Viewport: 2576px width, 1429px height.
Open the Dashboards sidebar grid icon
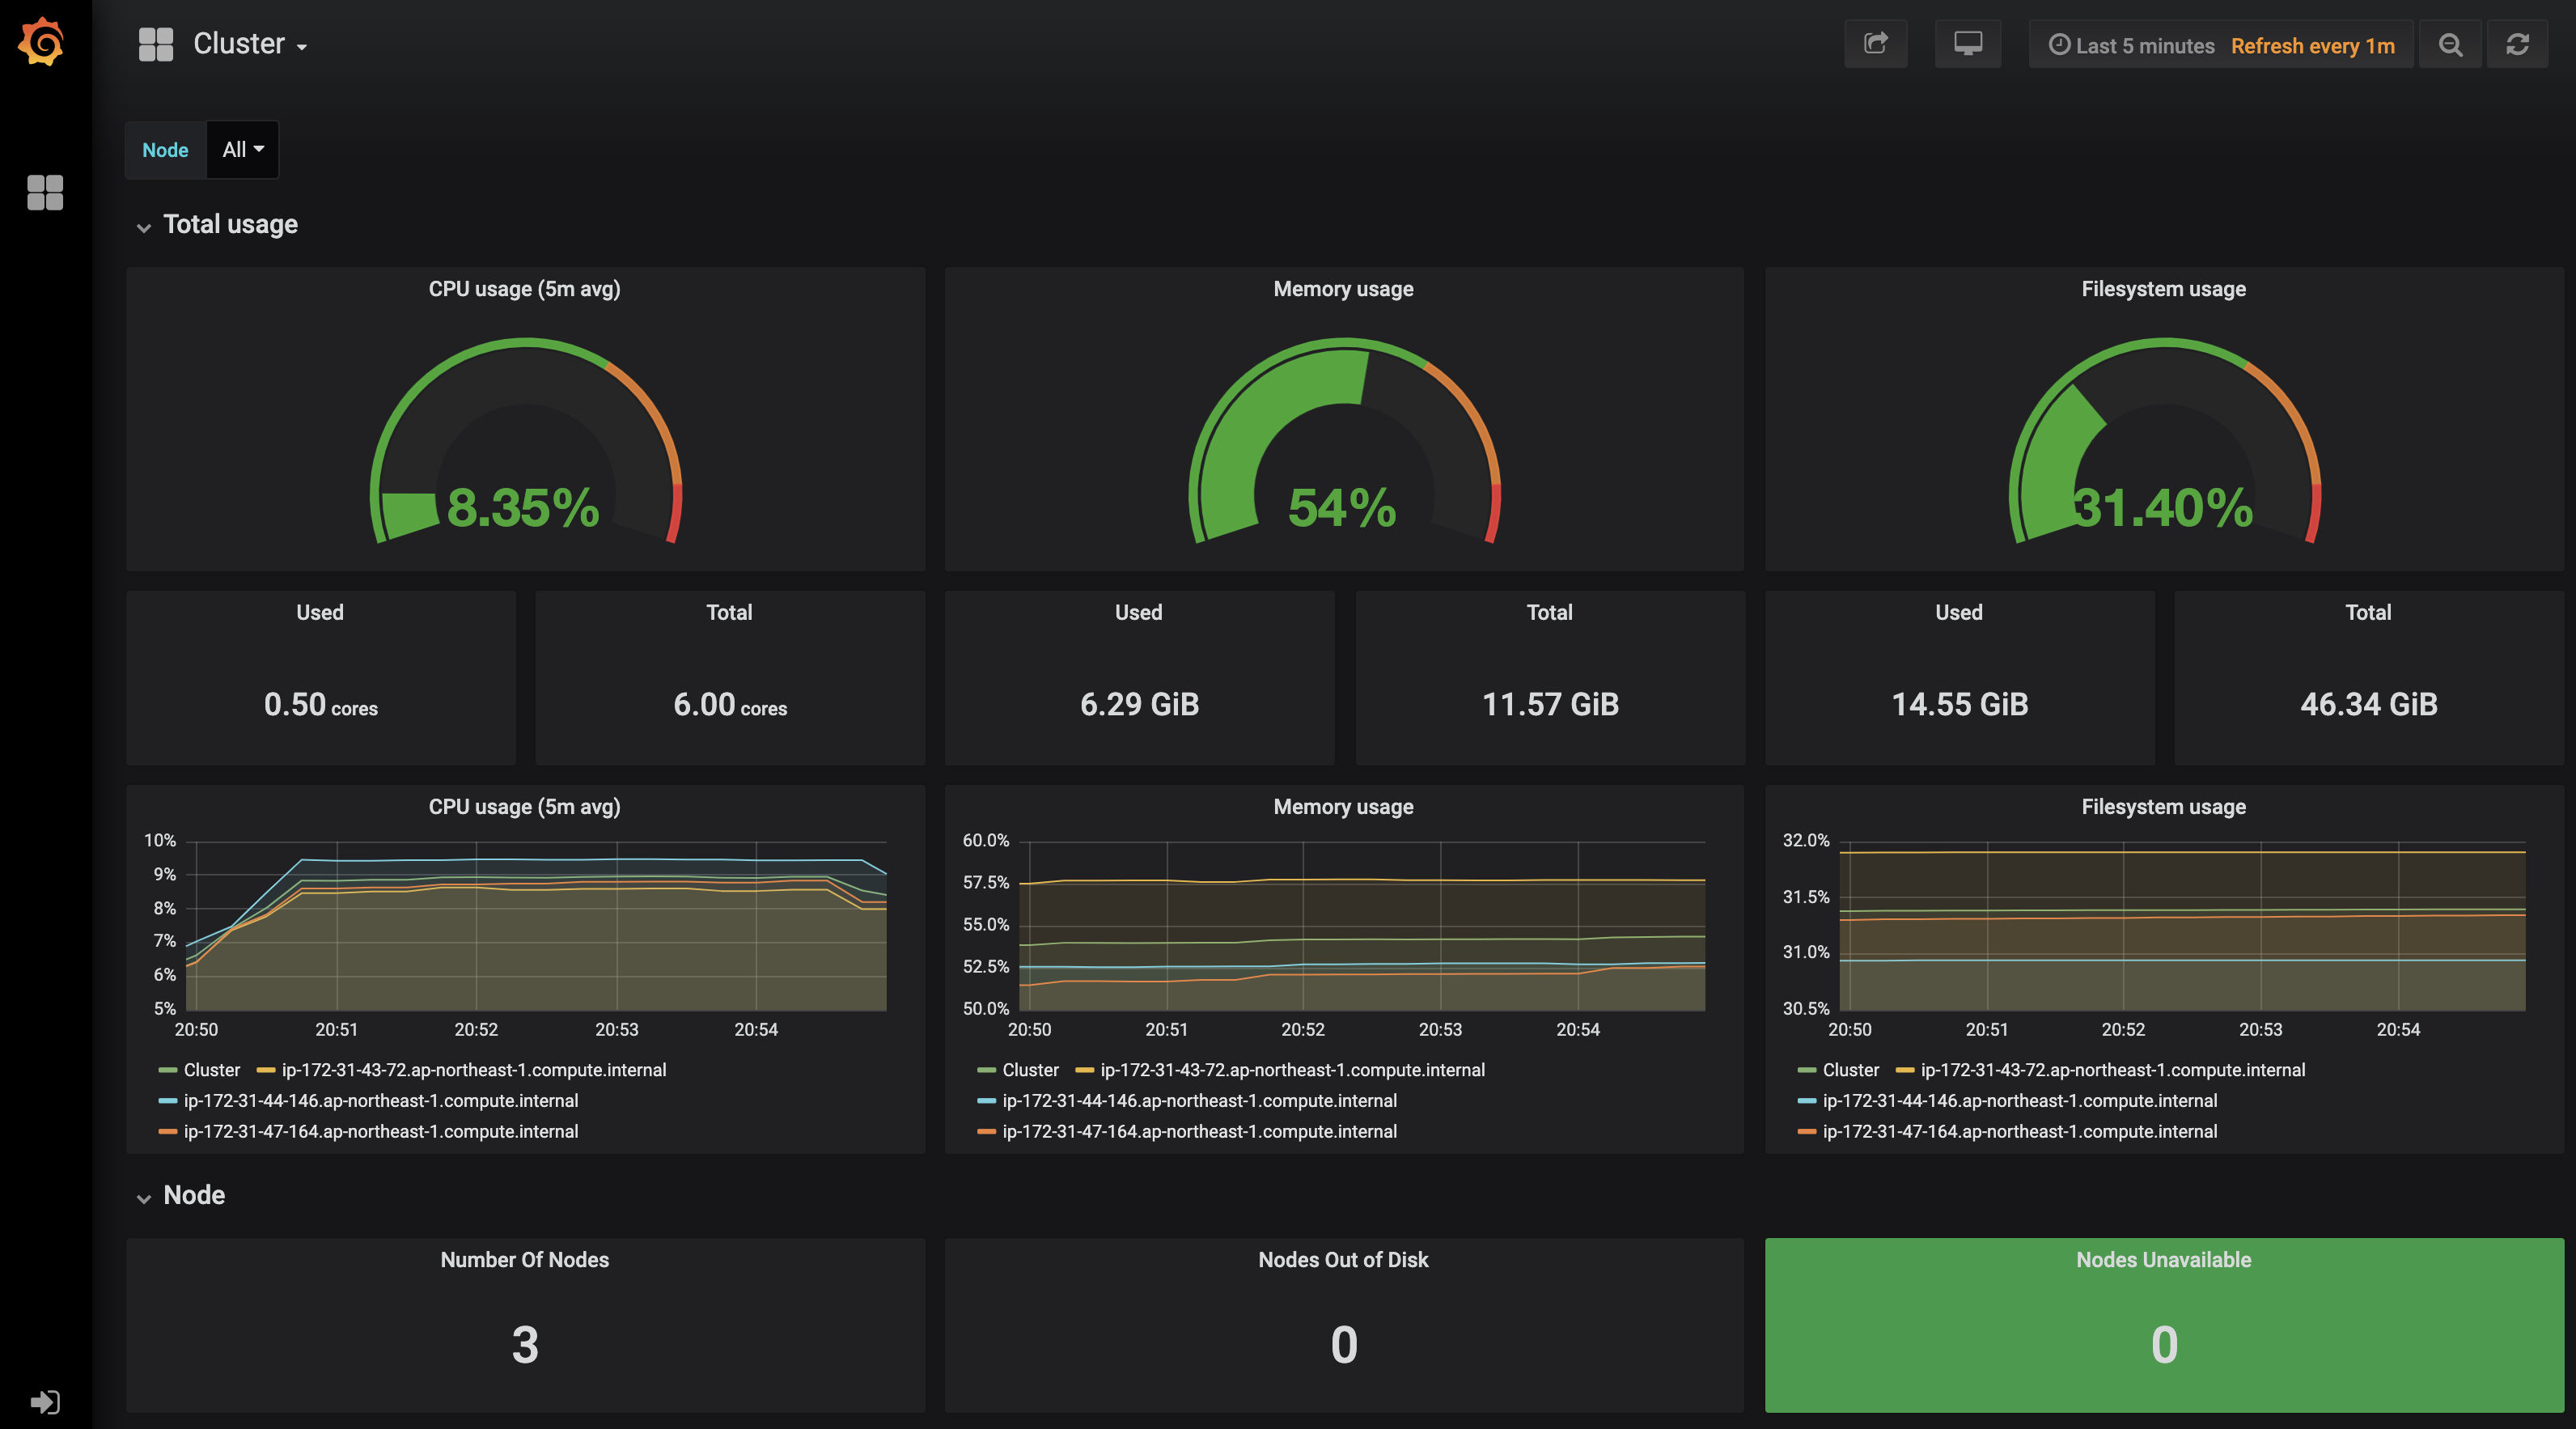[x=45, y=192]
